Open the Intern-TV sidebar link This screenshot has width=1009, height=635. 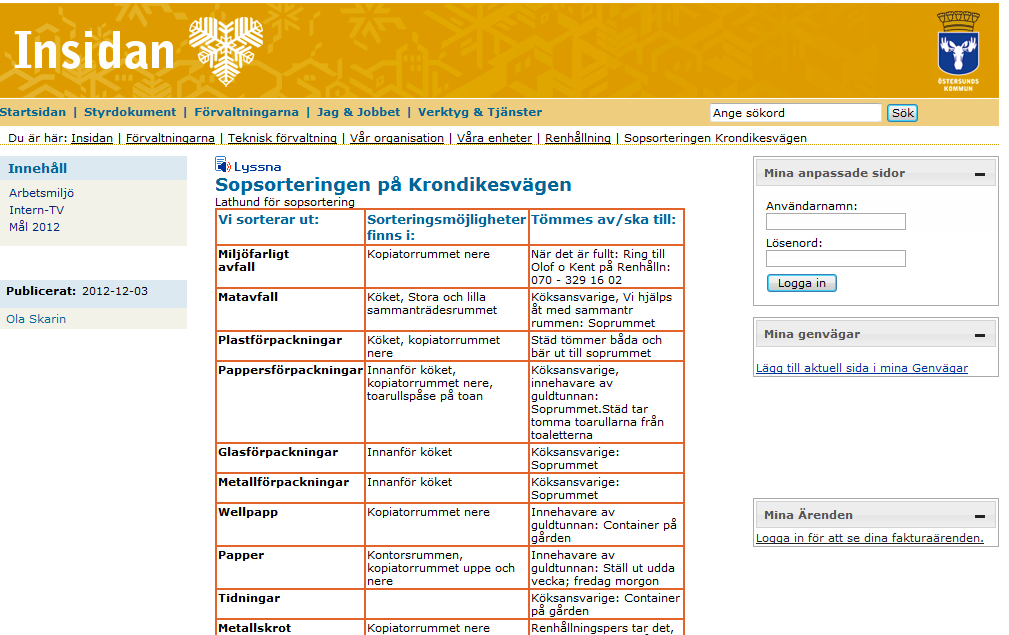(x=36, y=210)
